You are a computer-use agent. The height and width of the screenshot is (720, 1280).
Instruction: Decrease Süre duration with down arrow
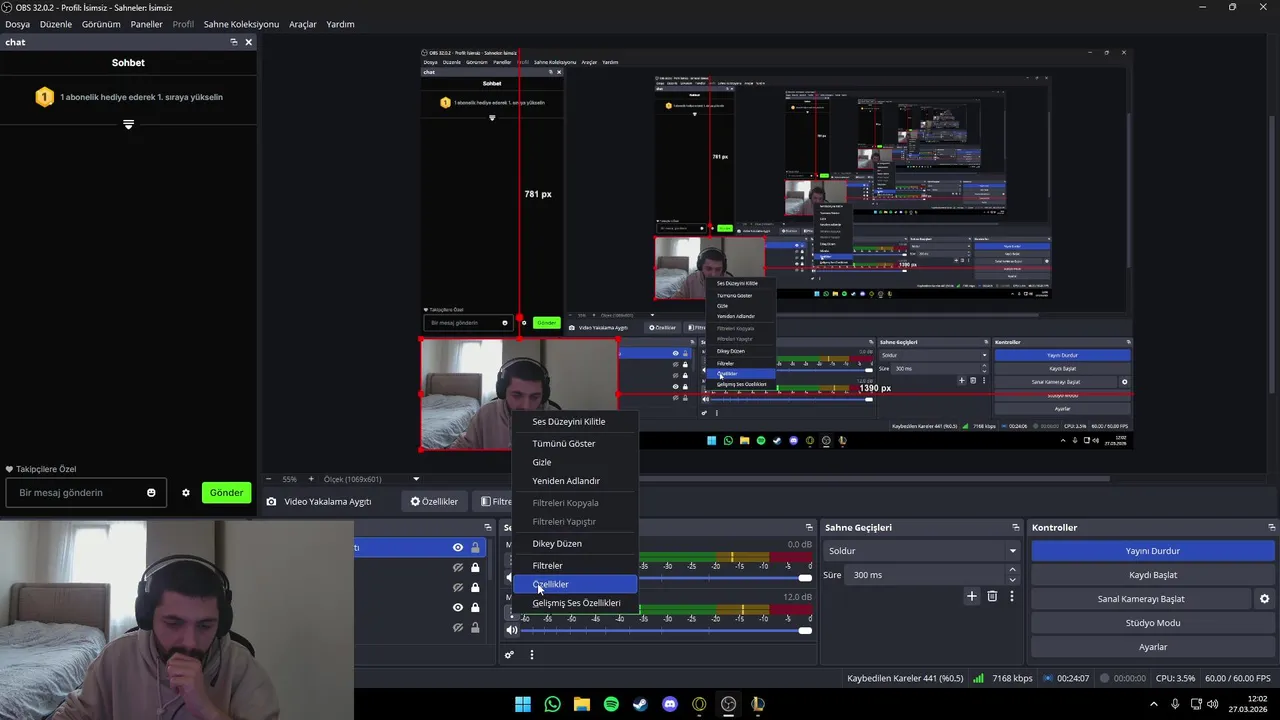(1012, 580)
